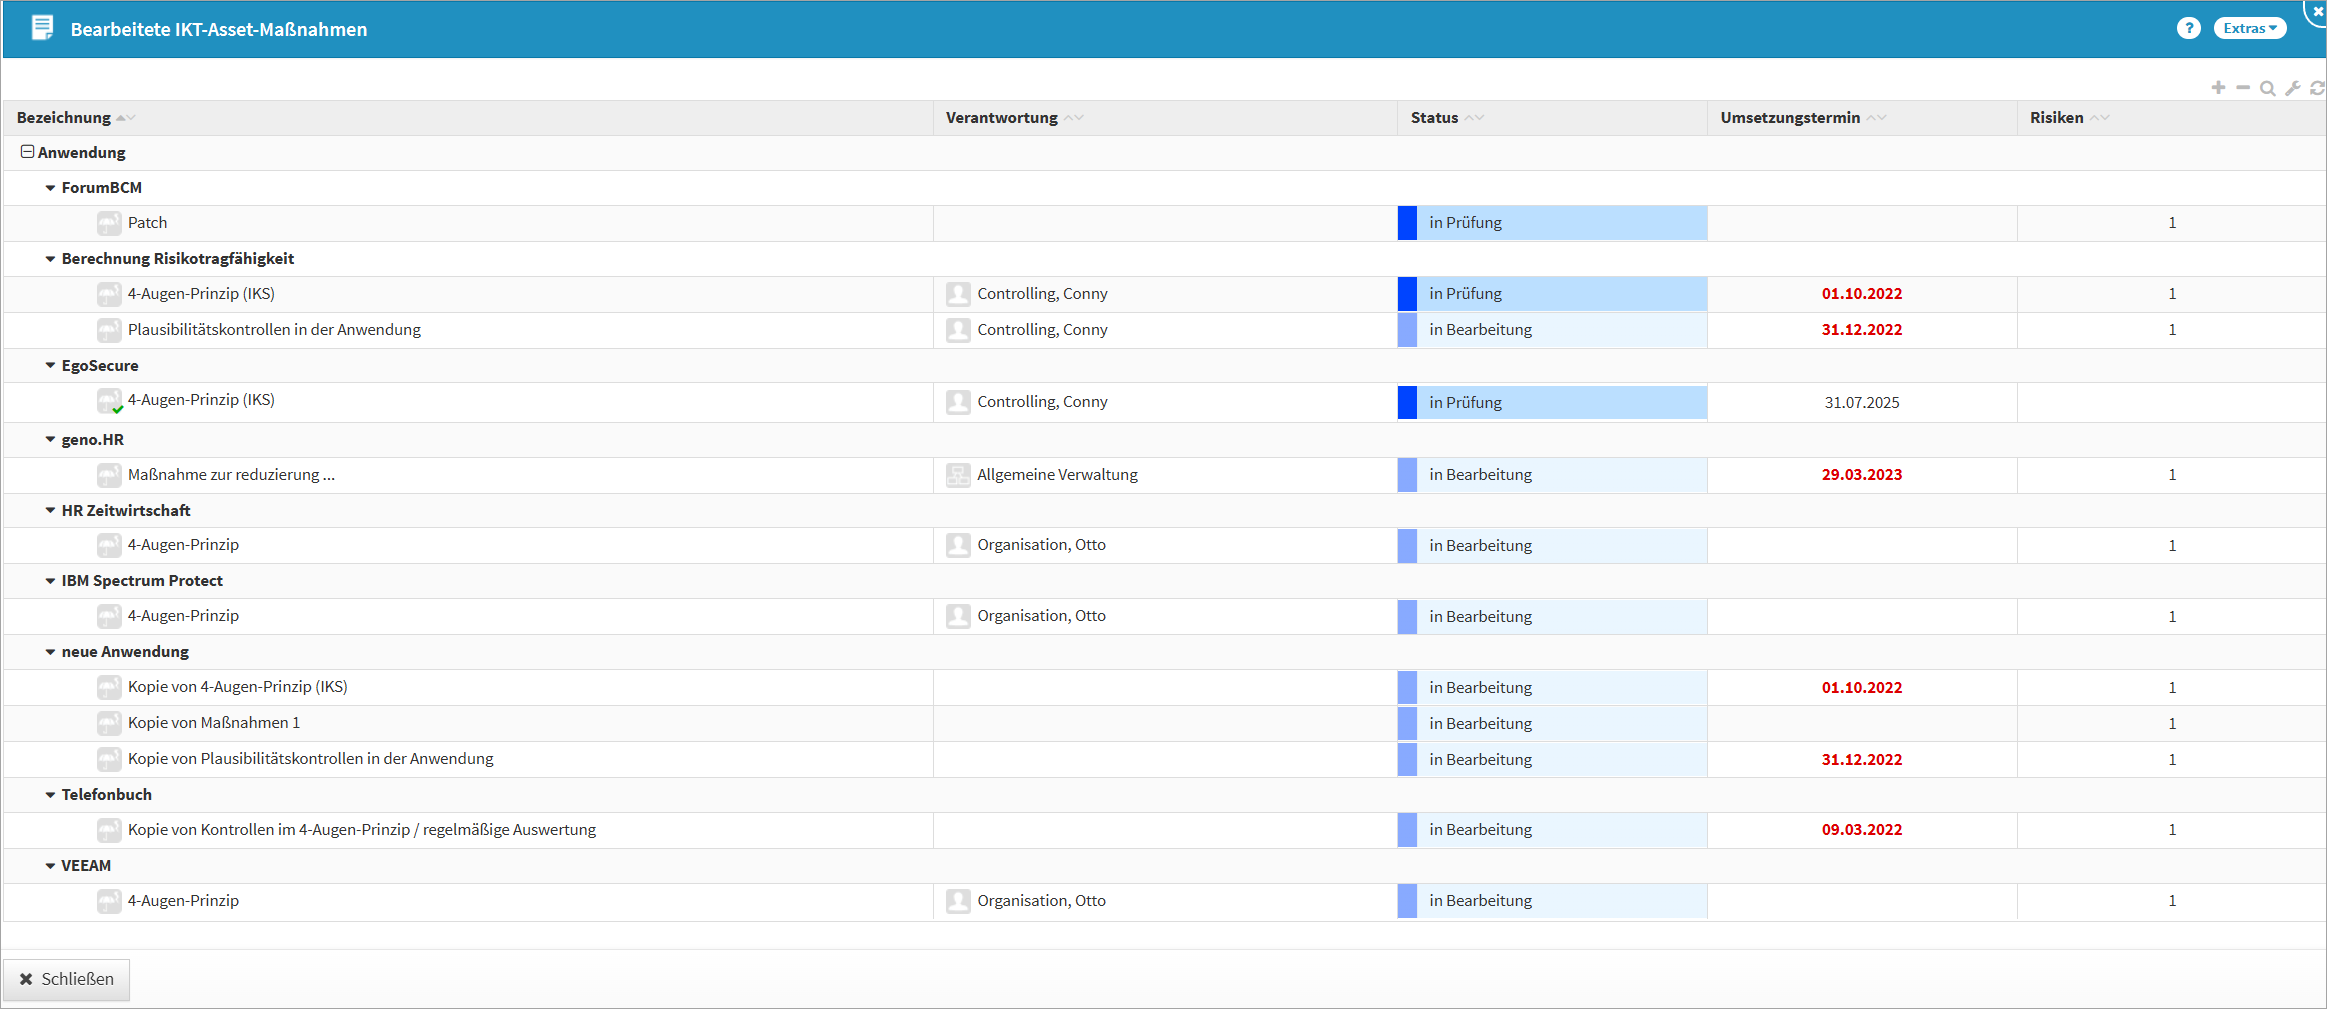Sort by Umsetzungstermin column header
The image size is (2327, 1009).
click(x=1789, y=118)
